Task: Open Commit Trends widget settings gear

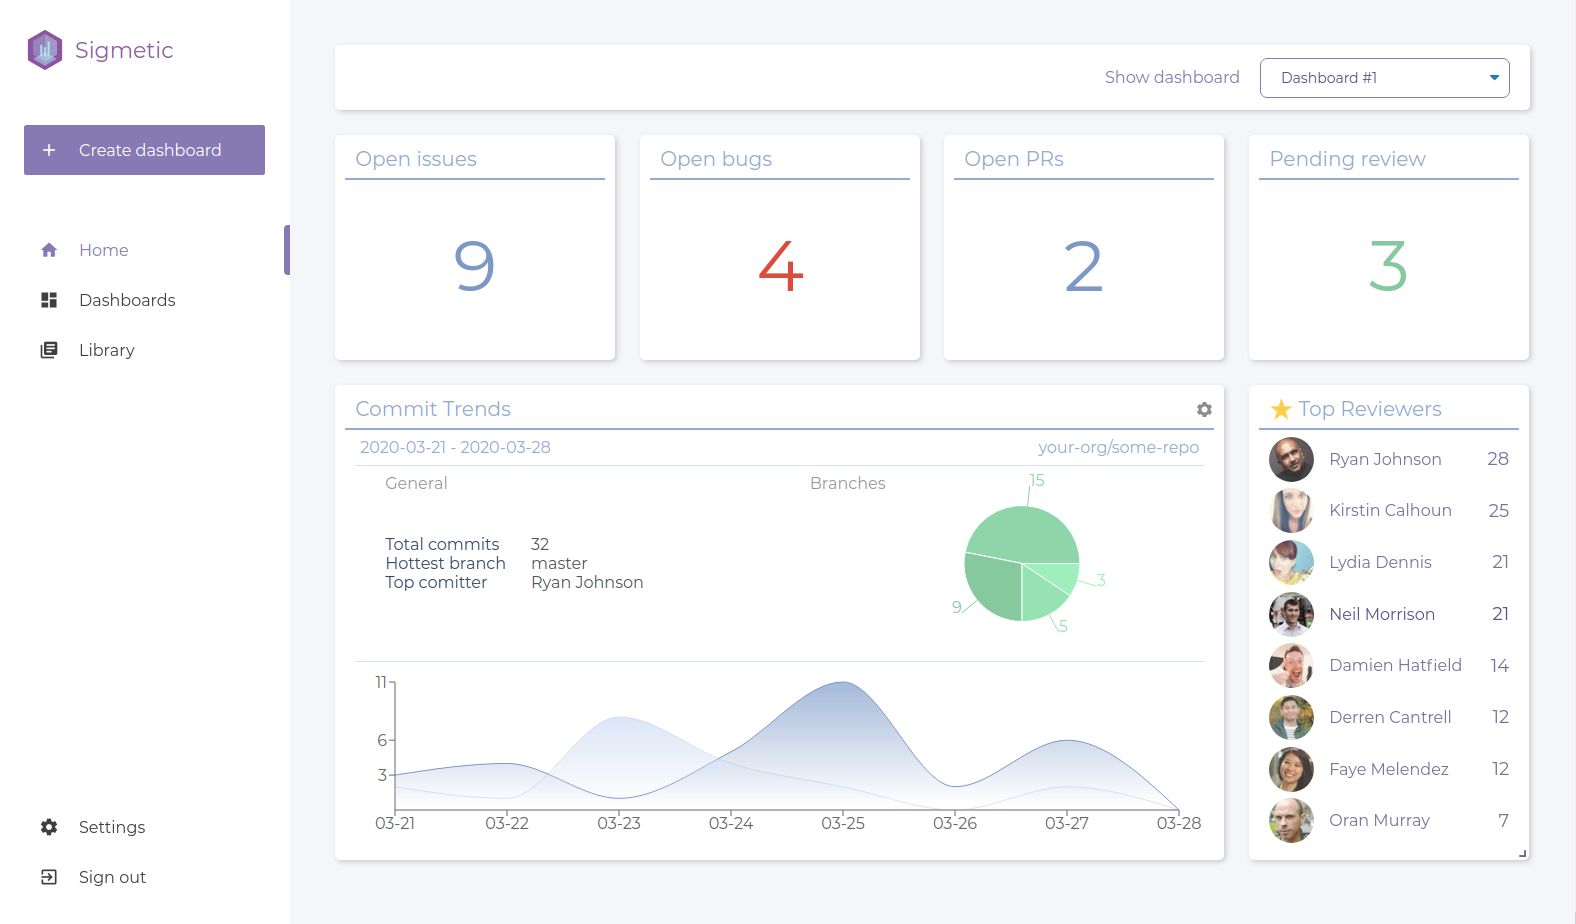Action: (1204, 409)
